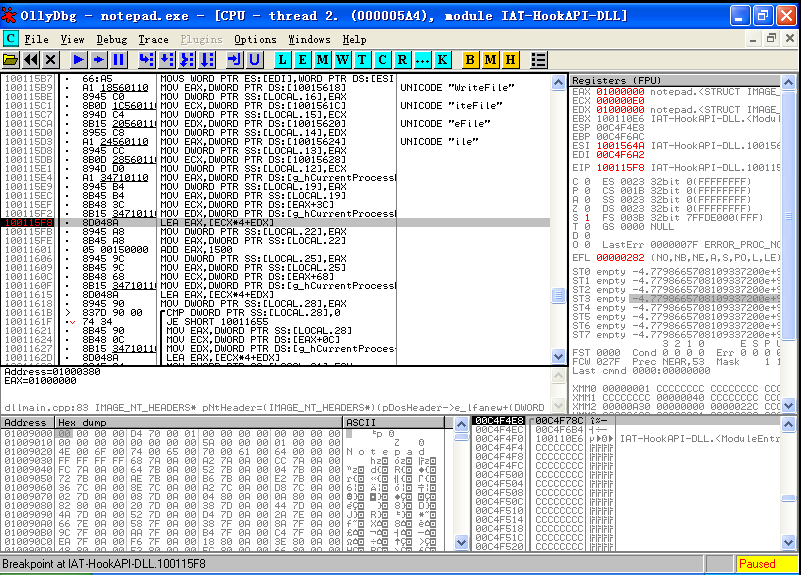
Task: Click registers pane scroll up arrow
Action: click(789, 82)
